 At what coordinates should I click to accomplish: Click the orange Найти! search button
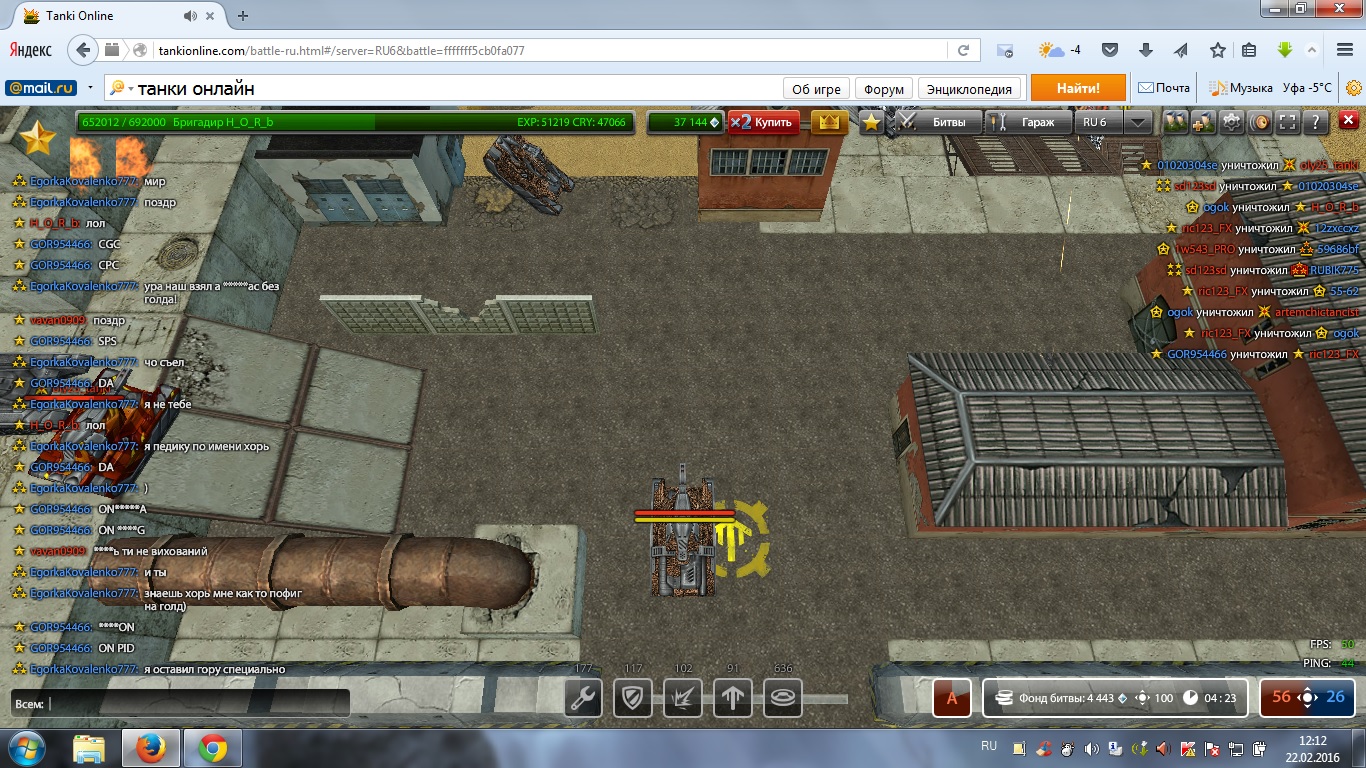[x=1078, y=88]
